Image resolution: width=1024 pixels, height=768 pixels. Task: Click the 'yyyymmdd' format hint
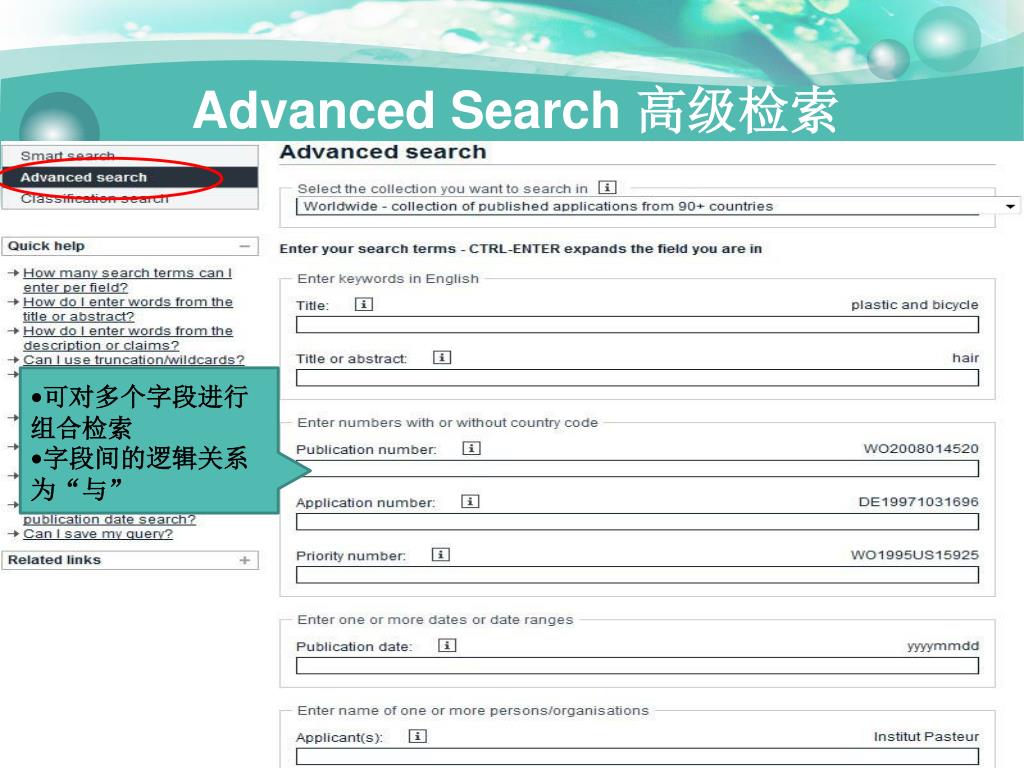(x=943, y=647)
